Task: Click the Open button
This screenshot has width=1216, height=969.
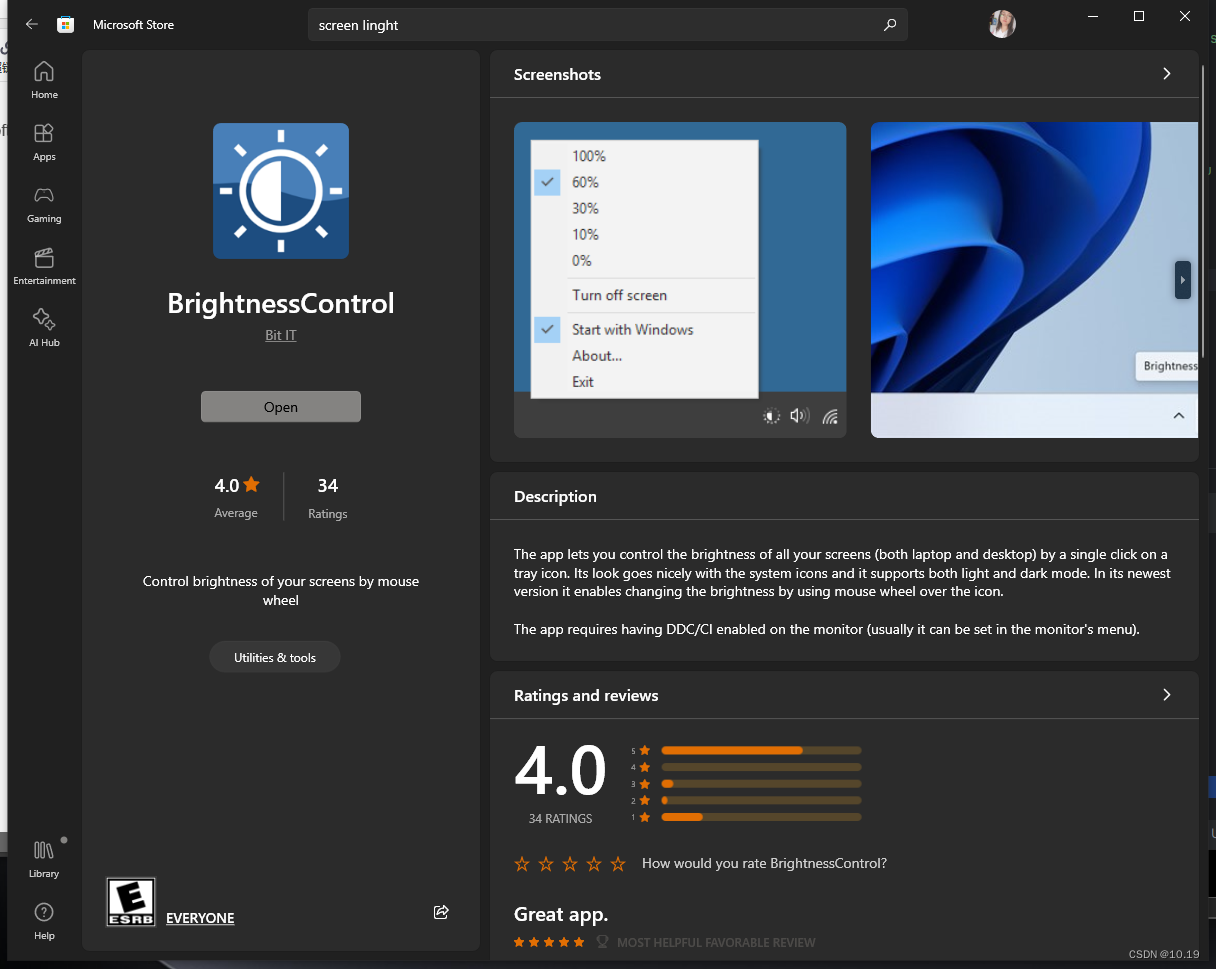Action: coord(281,407)
